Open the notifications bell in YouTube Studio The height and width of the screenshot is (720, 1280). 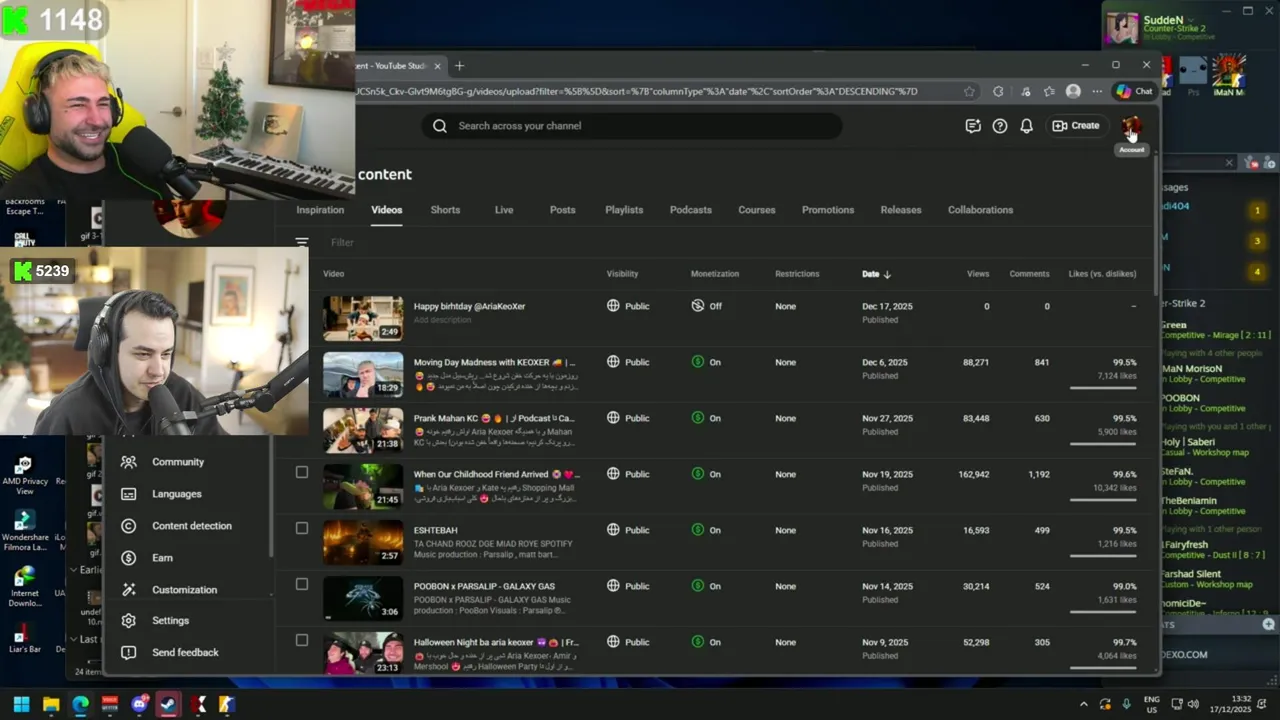[x=1026, y=126]
